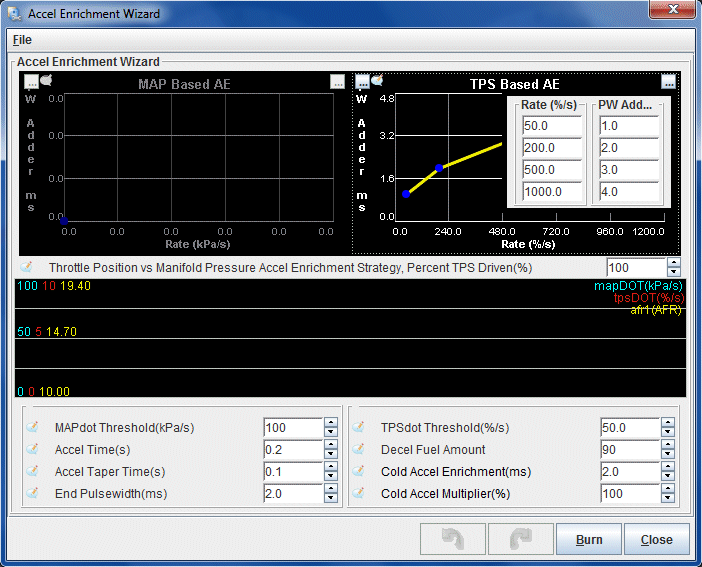Image resolution: width=702 pixels, height=567 pixels.
Task: Increase End Pulsewidth with up arrow
Action: pos(331,489)
